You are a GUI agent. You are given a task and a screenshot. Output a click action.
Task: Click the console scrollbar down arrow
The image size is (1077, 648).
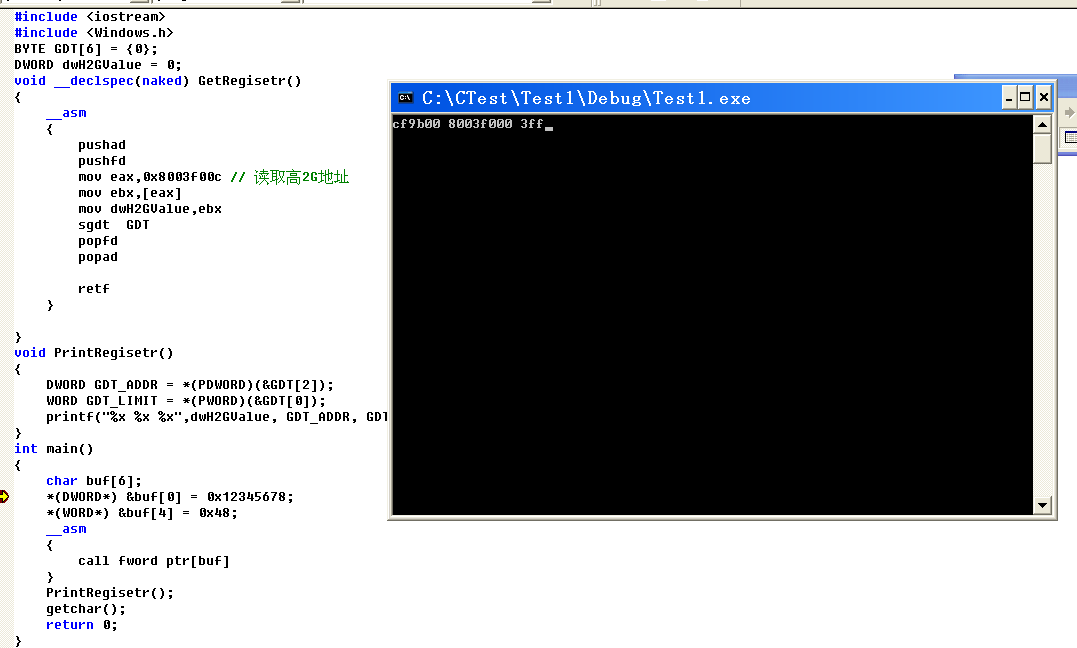pyautogui.click(x=1043, y=506)
